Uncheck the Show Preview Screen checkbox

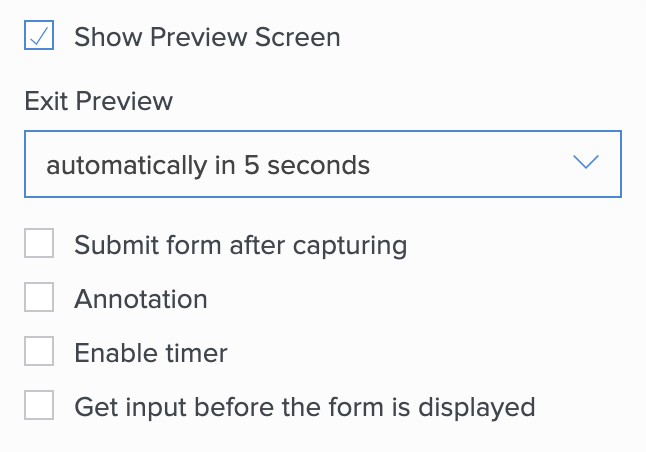(x=39, y=37)
